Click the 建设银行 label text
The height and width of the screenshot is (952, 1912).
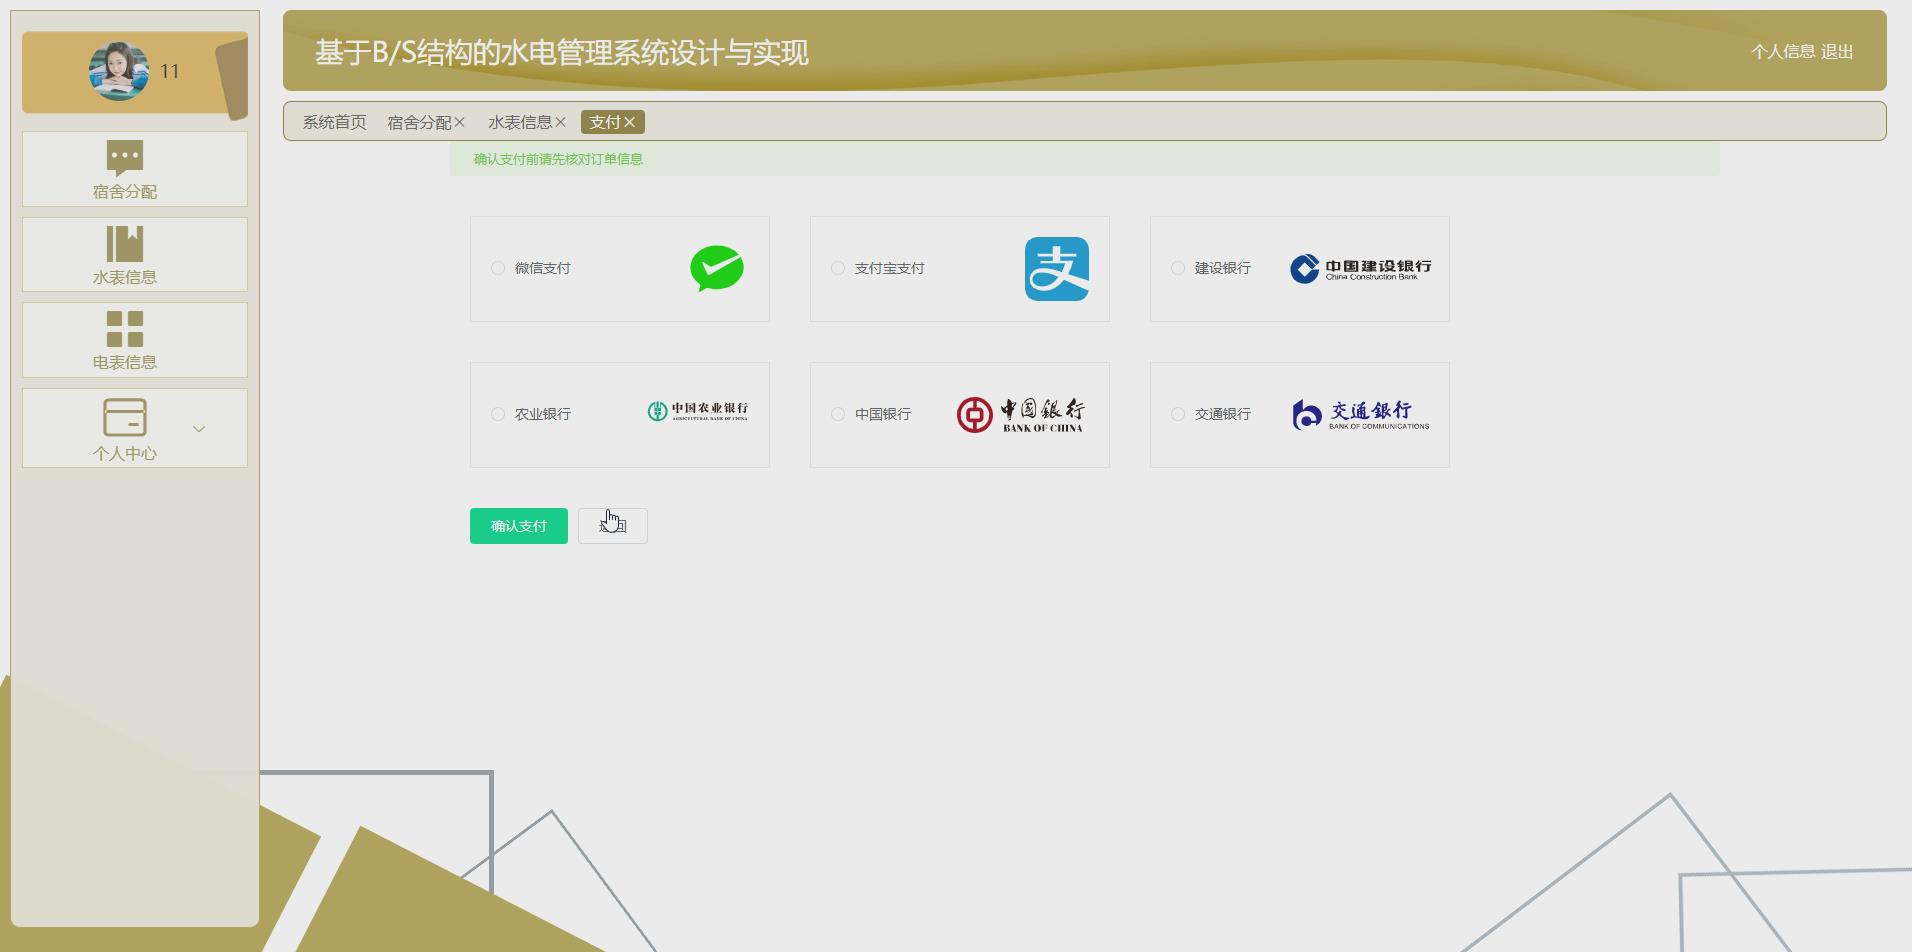point(1223,268)
